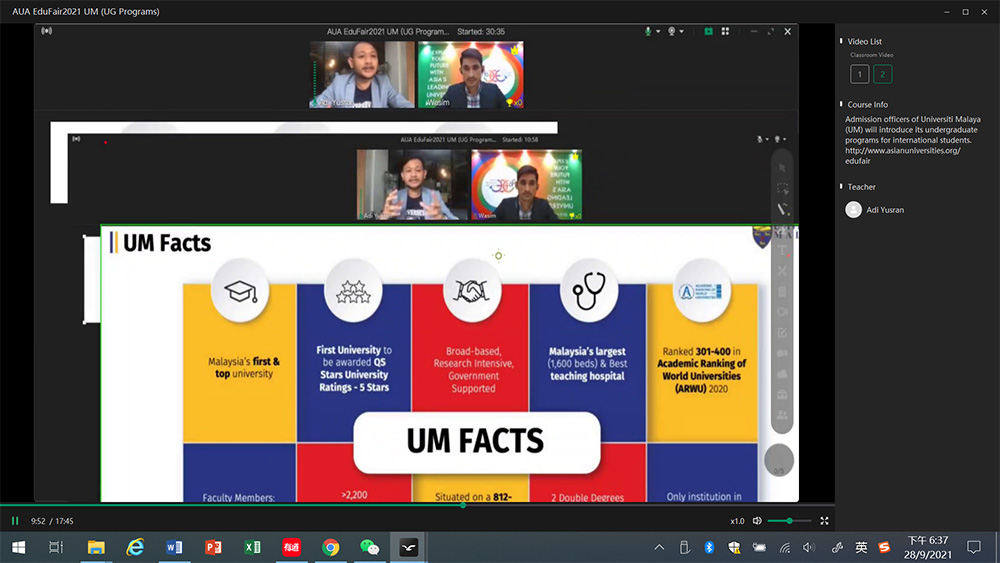Image resolution: width=1000 pixels, height=563 pixels.
Task: Click the broadcast signal icon
Action: click(x=47, y=31)
